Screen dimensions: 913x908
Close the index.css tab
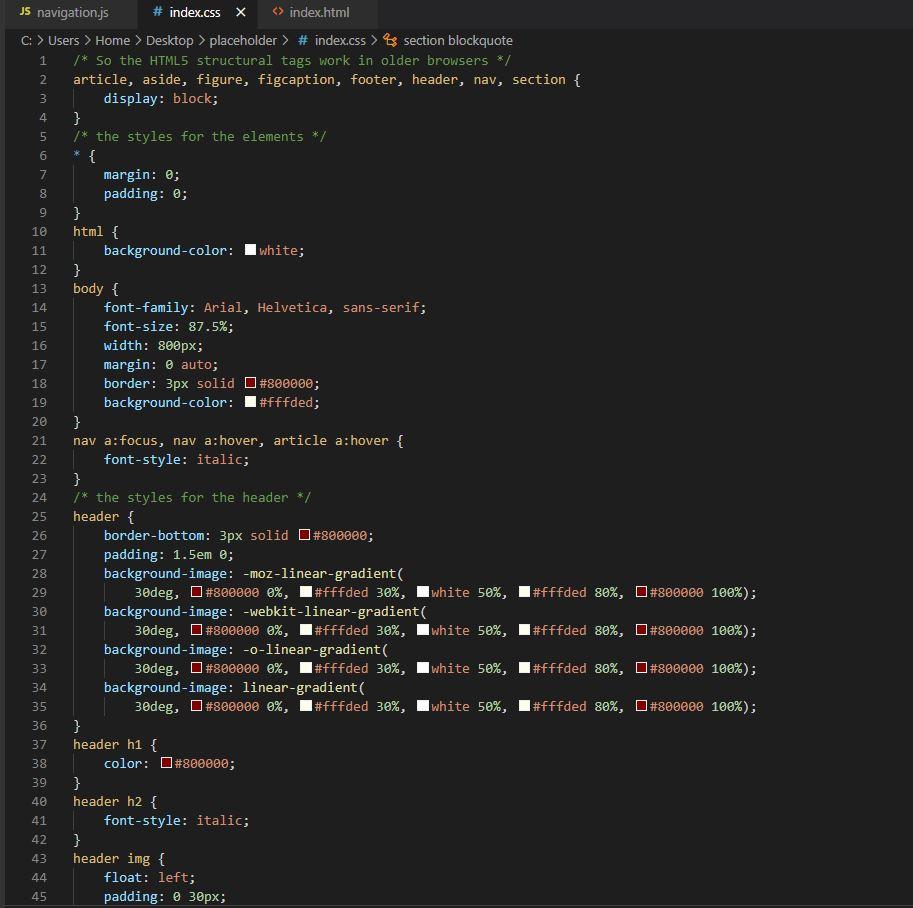[240, 12]
